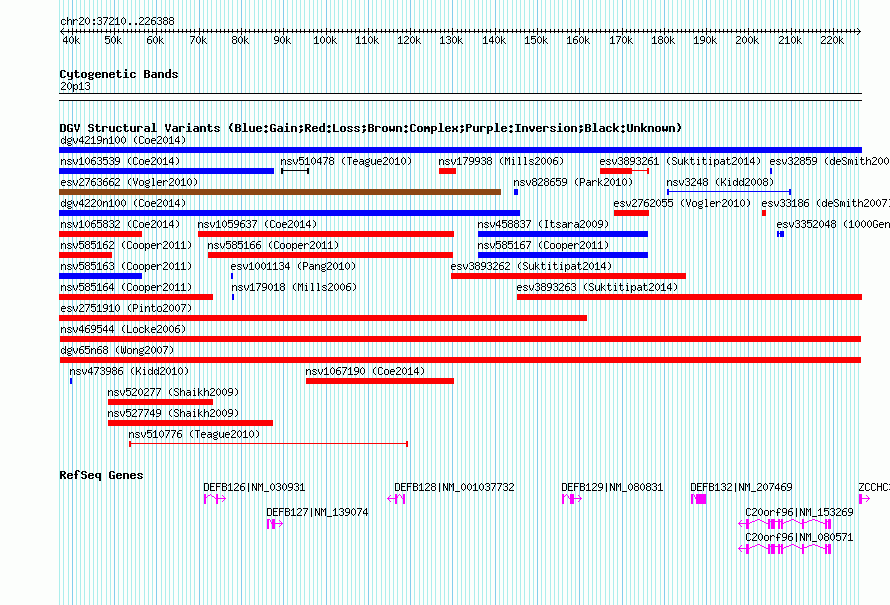
Task: Select the nsv527749 (Shaikh2009) red bar
Action: coord(190,423)
